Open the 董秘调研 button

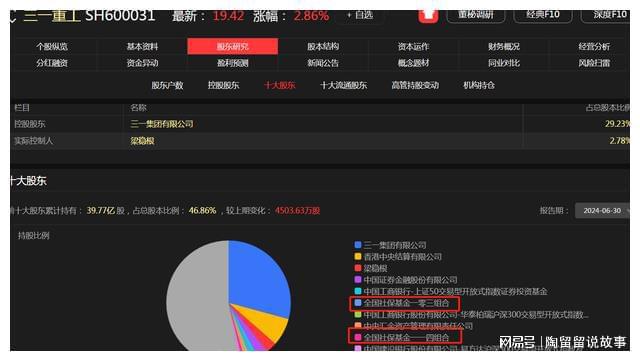point(476,15)
